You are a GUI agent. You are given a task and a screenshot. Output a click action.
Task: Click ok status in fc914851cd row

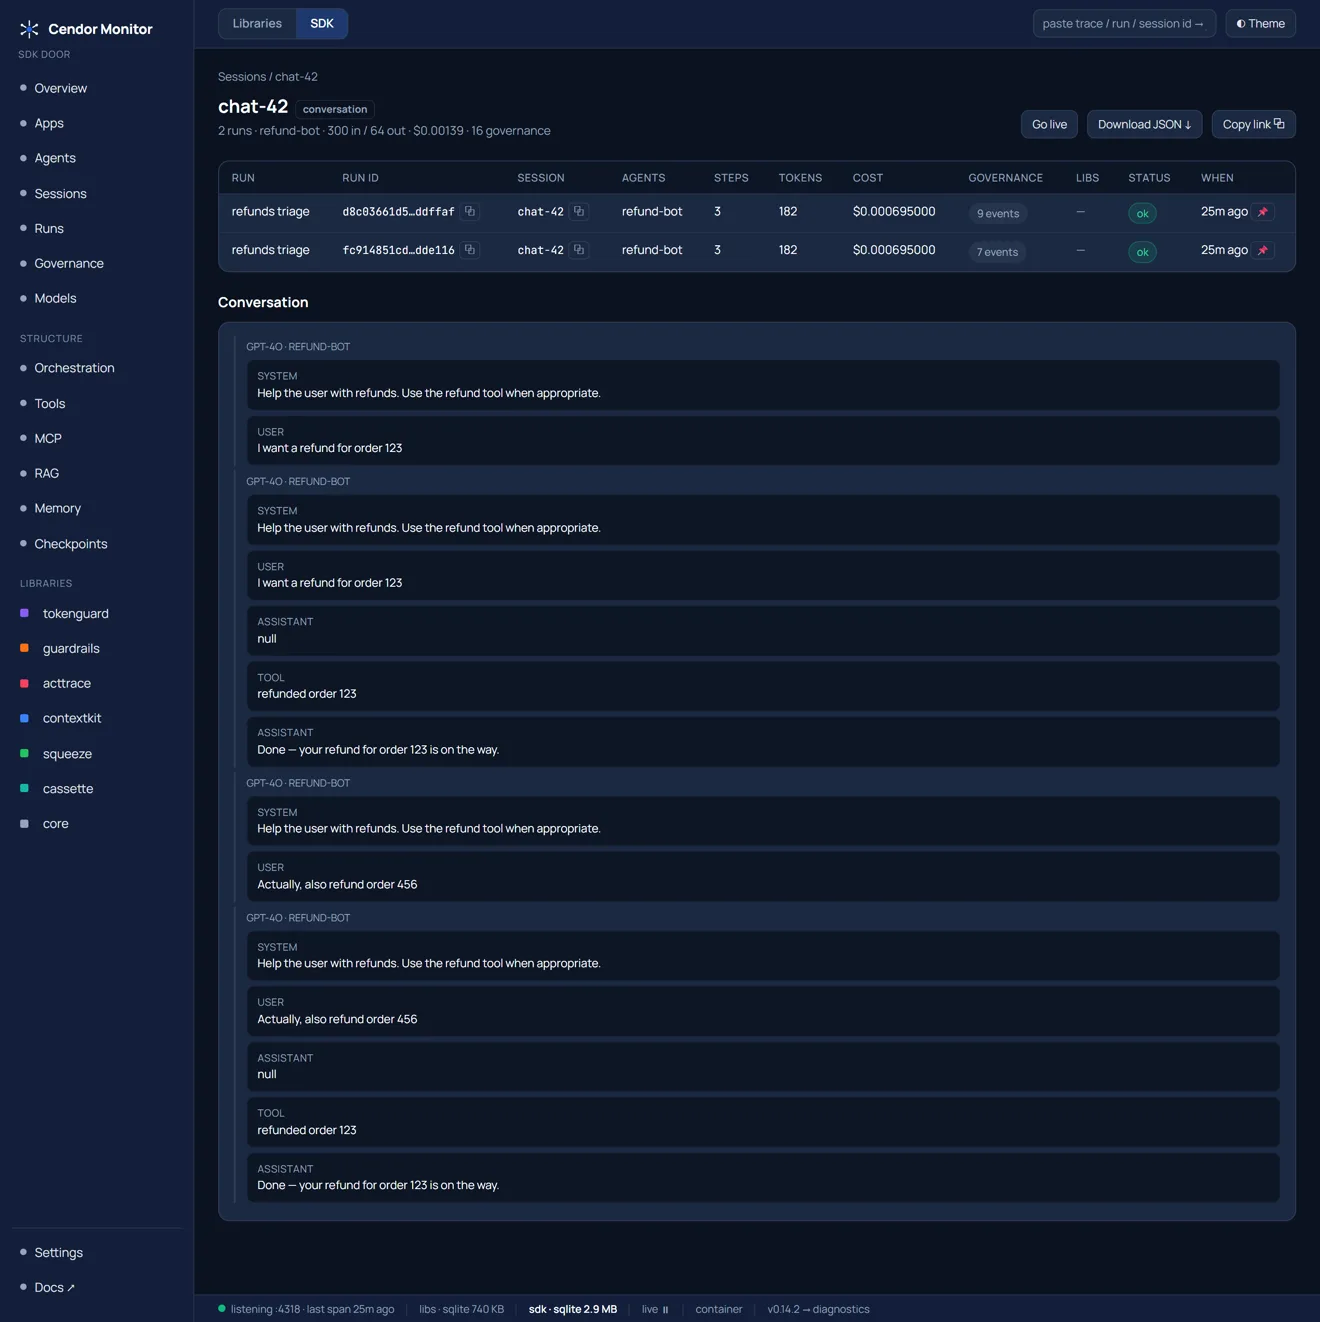tap(1142, 252)
